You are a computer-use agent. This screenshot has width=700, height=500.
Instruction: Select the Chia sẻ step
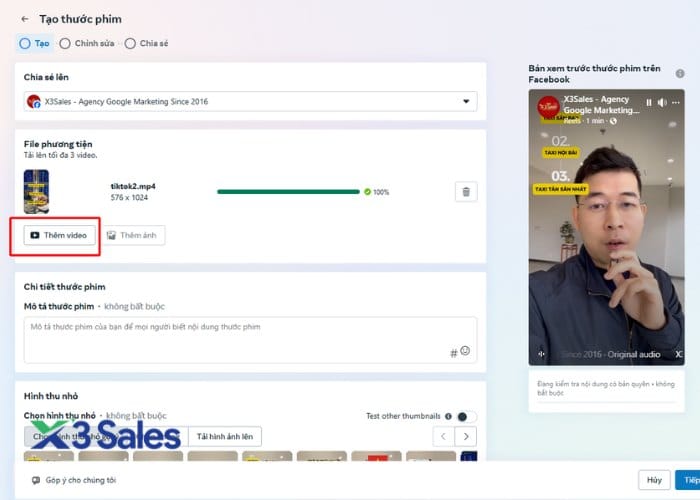(147, 43)
